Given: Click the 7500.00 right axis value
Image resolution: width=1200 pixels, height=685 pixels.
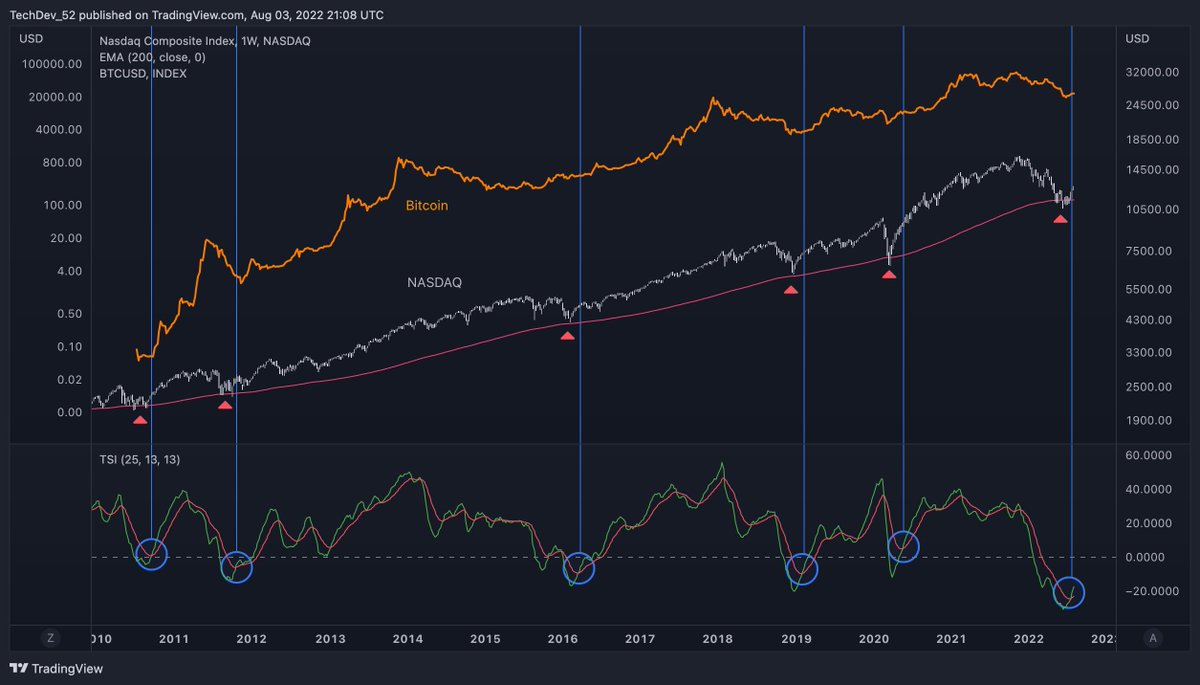Looking at the screenshot, I should [1146, 251].
